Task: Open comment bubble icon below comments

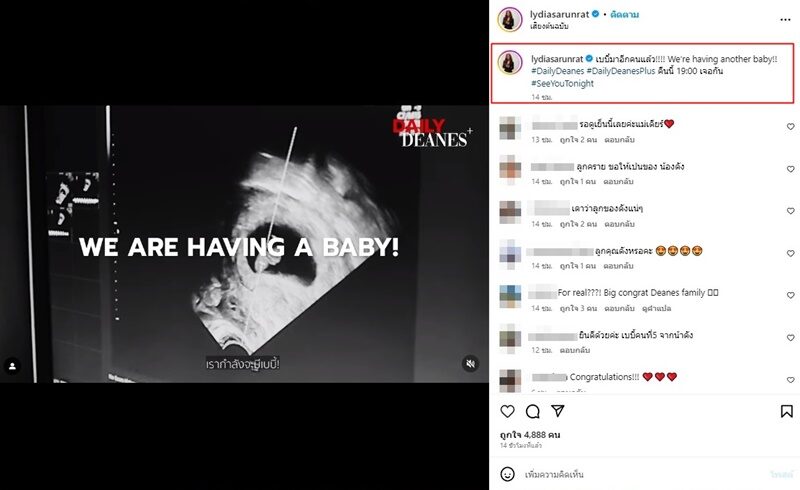Action: tap(533, 411)
